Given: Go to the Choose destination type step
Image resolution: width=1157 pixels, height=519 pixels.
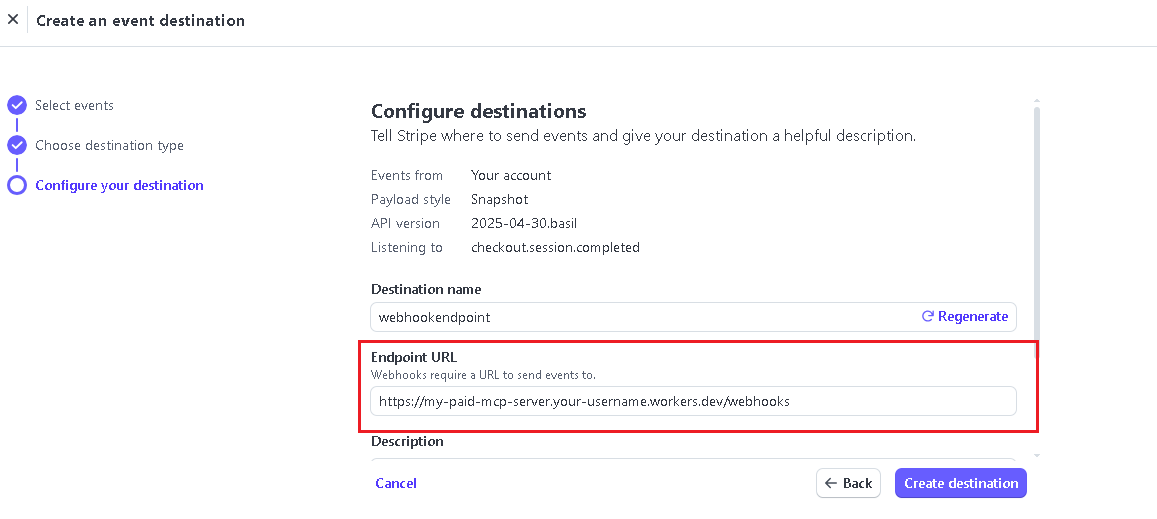Looking at the screenshot, I should click(x=109, y=145).
